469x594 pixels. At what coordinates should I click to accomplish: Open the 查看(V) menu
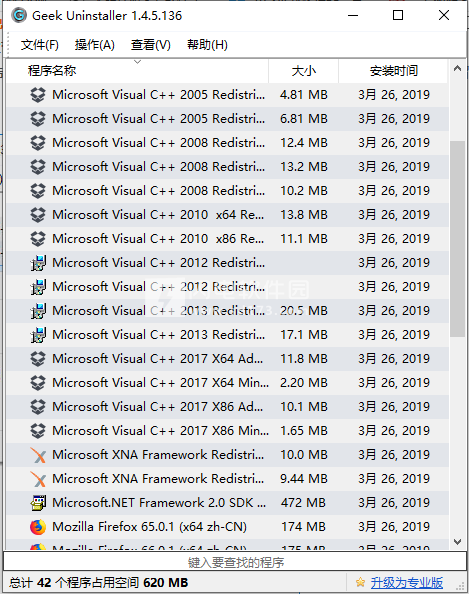[x=151, y=45]
